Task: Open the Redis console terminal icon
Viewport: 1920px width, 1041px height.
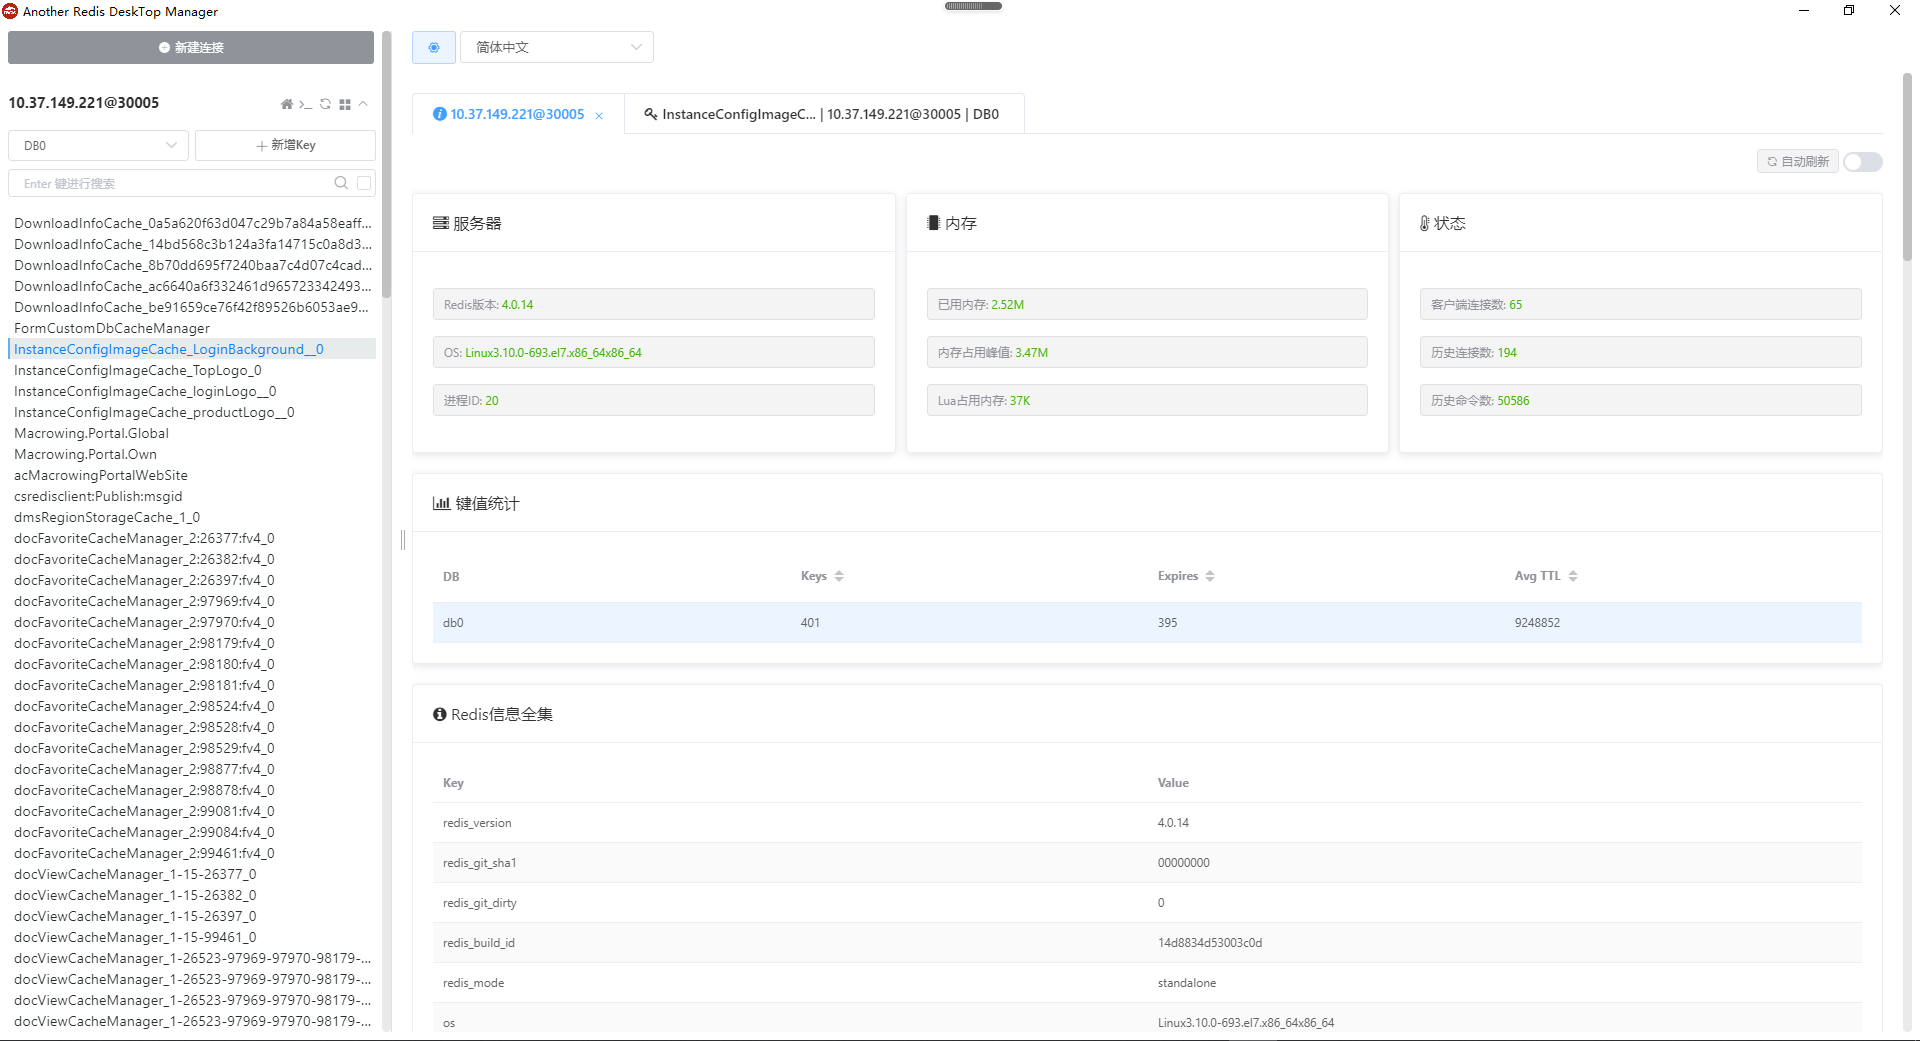Action: click(306, 104)
